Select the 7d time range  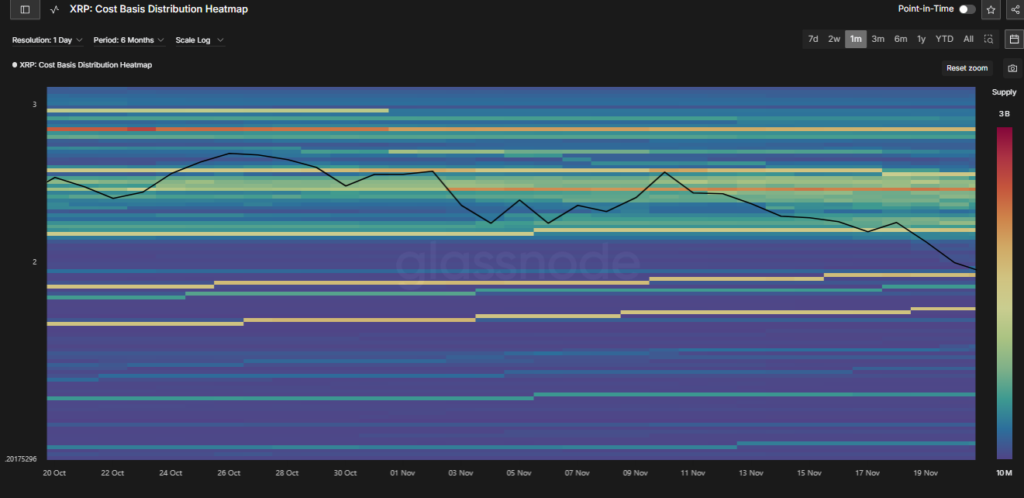[x=813, y=39]
